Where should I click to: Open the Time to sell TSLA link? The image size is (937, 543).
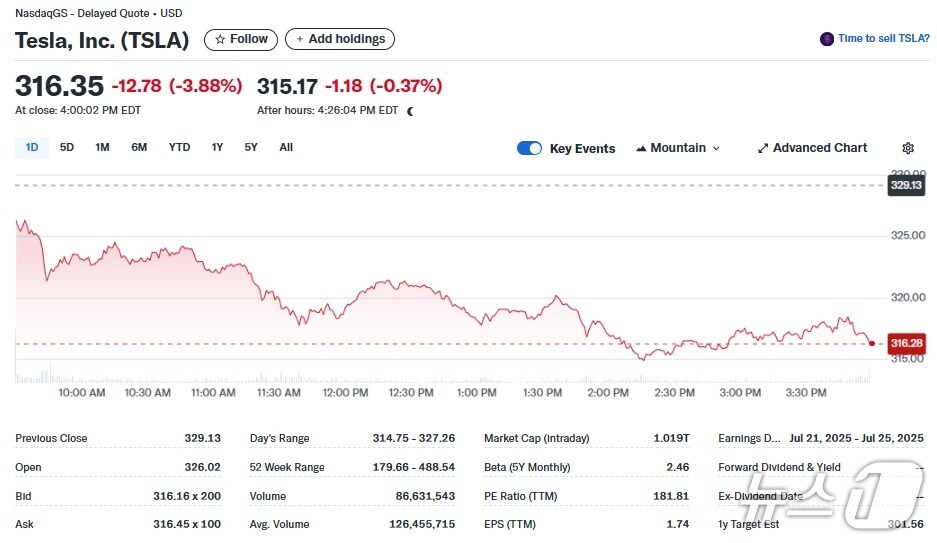883,39
